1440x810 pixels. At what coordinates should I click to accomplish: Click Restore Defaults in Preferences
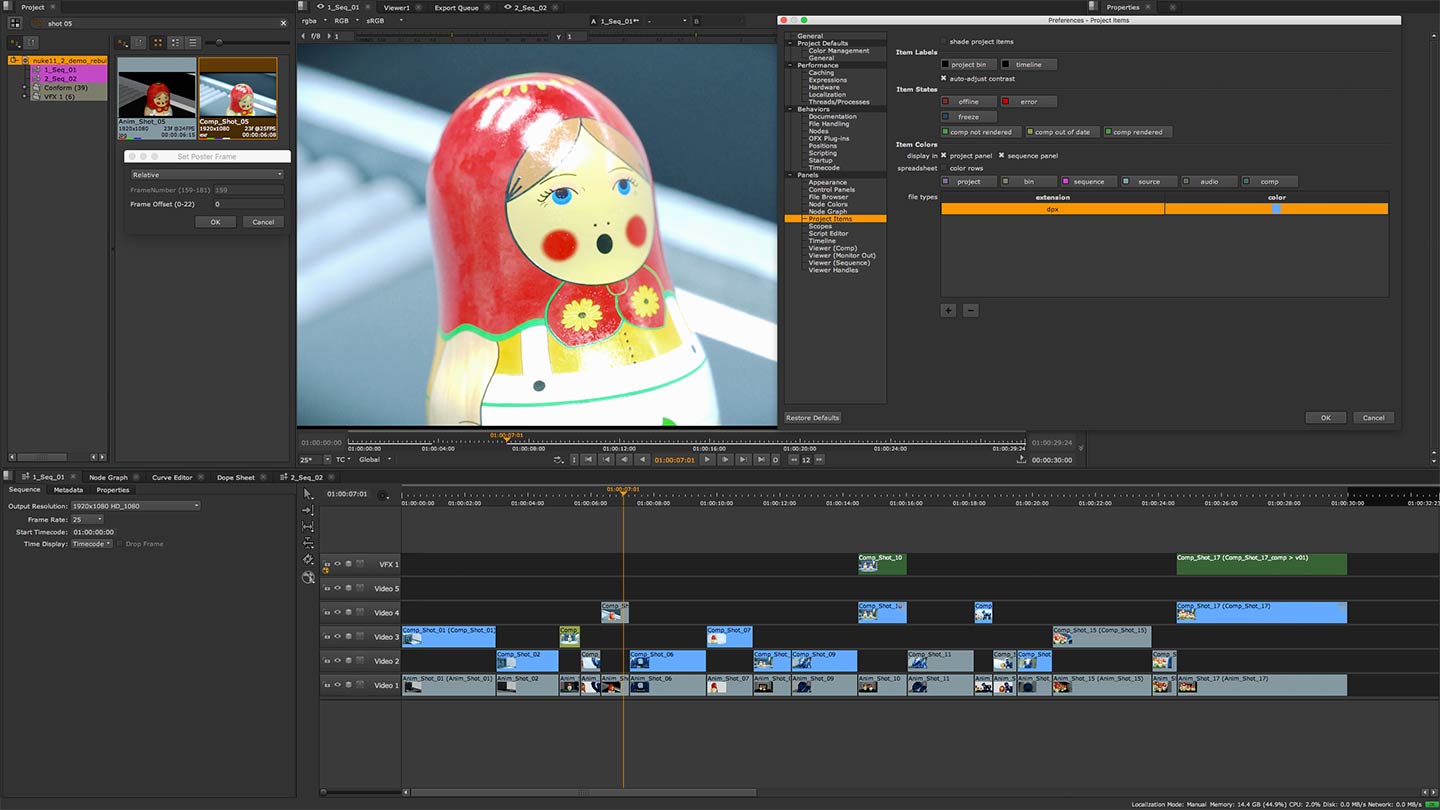[x=811, y=418]
